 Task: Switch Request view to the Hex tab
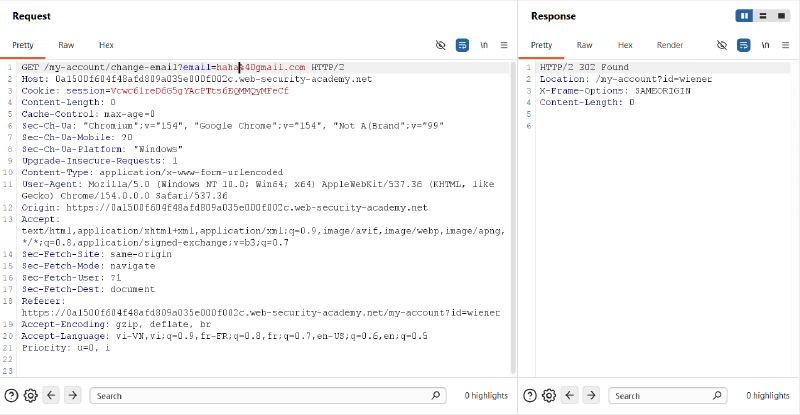click(x=106, y=45)
